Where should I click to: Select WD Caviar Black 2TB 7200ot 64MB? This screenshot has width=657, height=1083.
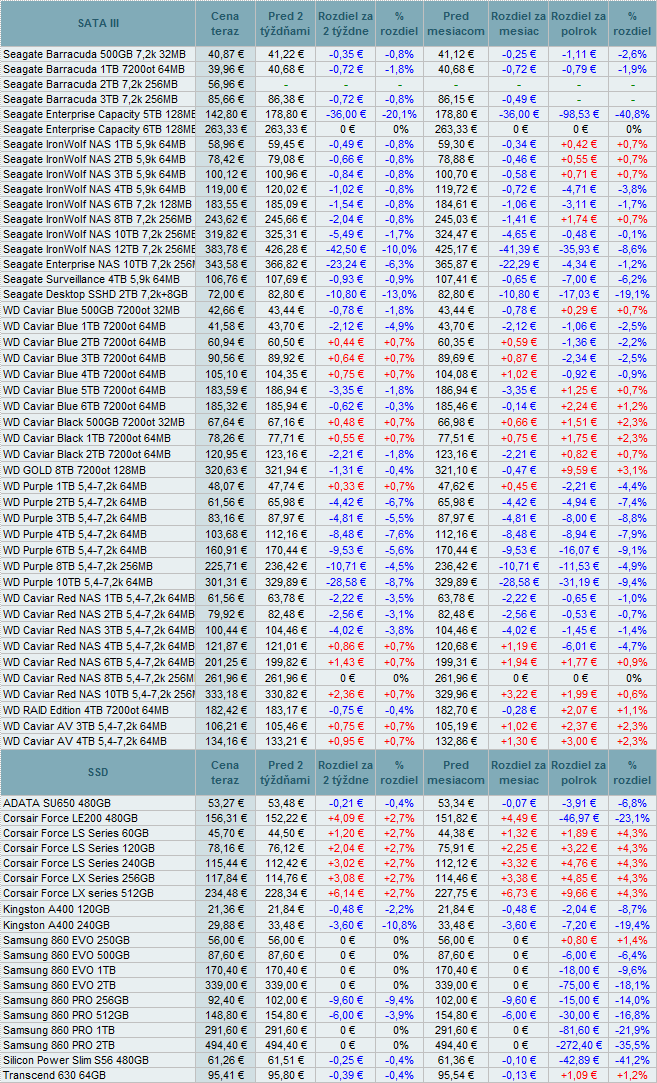point(87,454)
